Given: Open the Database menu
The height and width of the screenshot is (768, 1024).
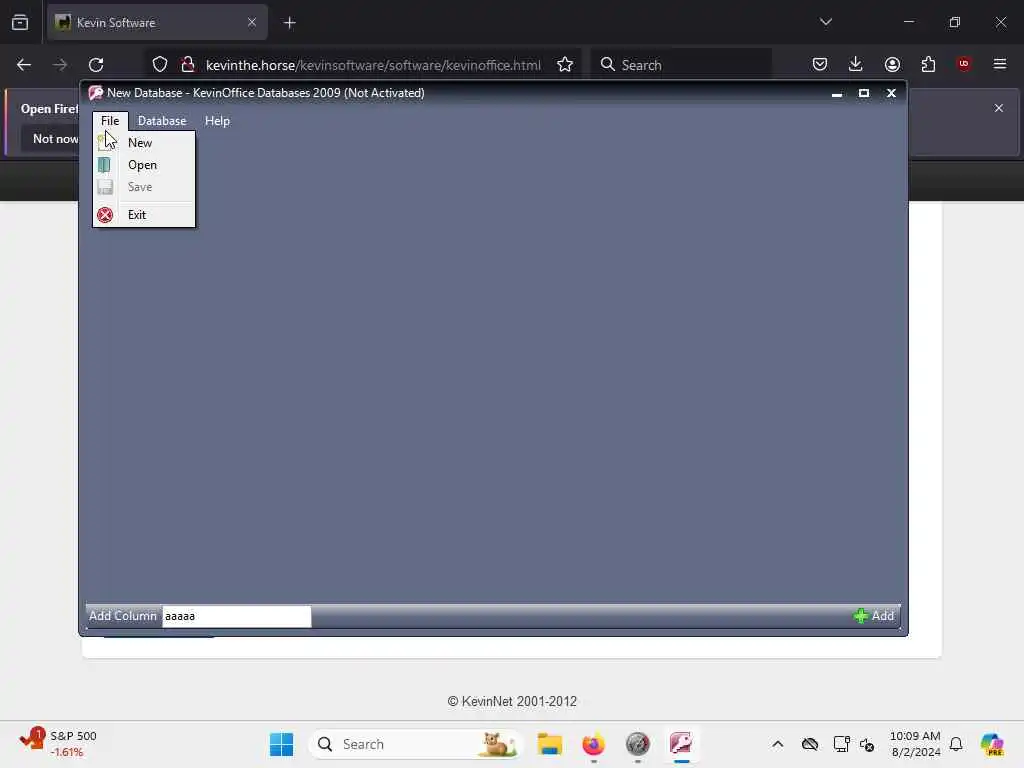Looking at the screenshot, I should 162,121.
